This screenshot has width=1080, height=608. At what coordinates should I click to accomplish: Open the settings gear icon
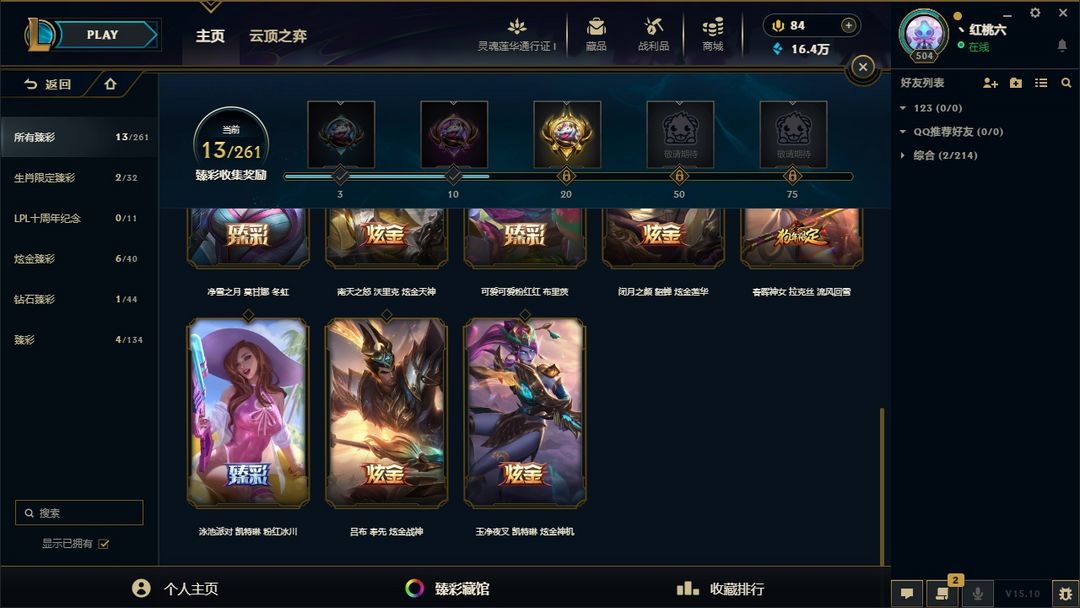pyautogui.click(x=1035, y=12)
